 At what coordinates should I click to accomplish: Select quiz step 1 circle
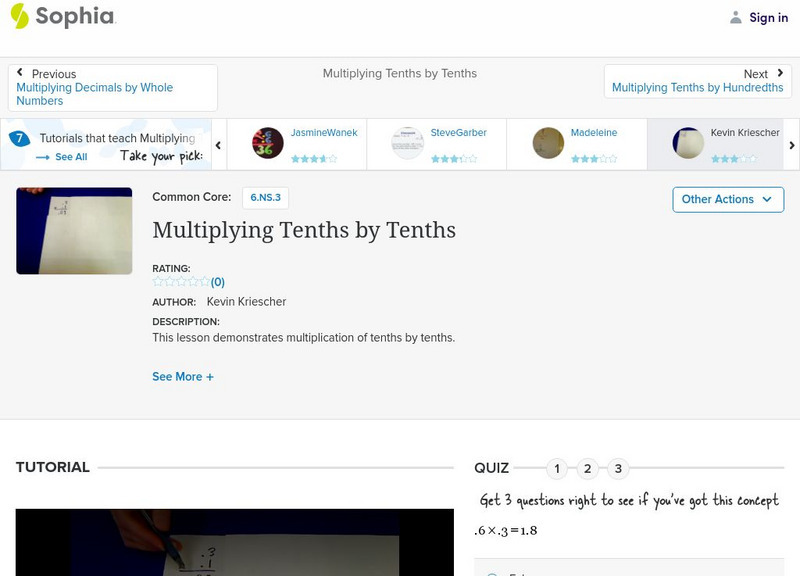(x=557, y=467)
